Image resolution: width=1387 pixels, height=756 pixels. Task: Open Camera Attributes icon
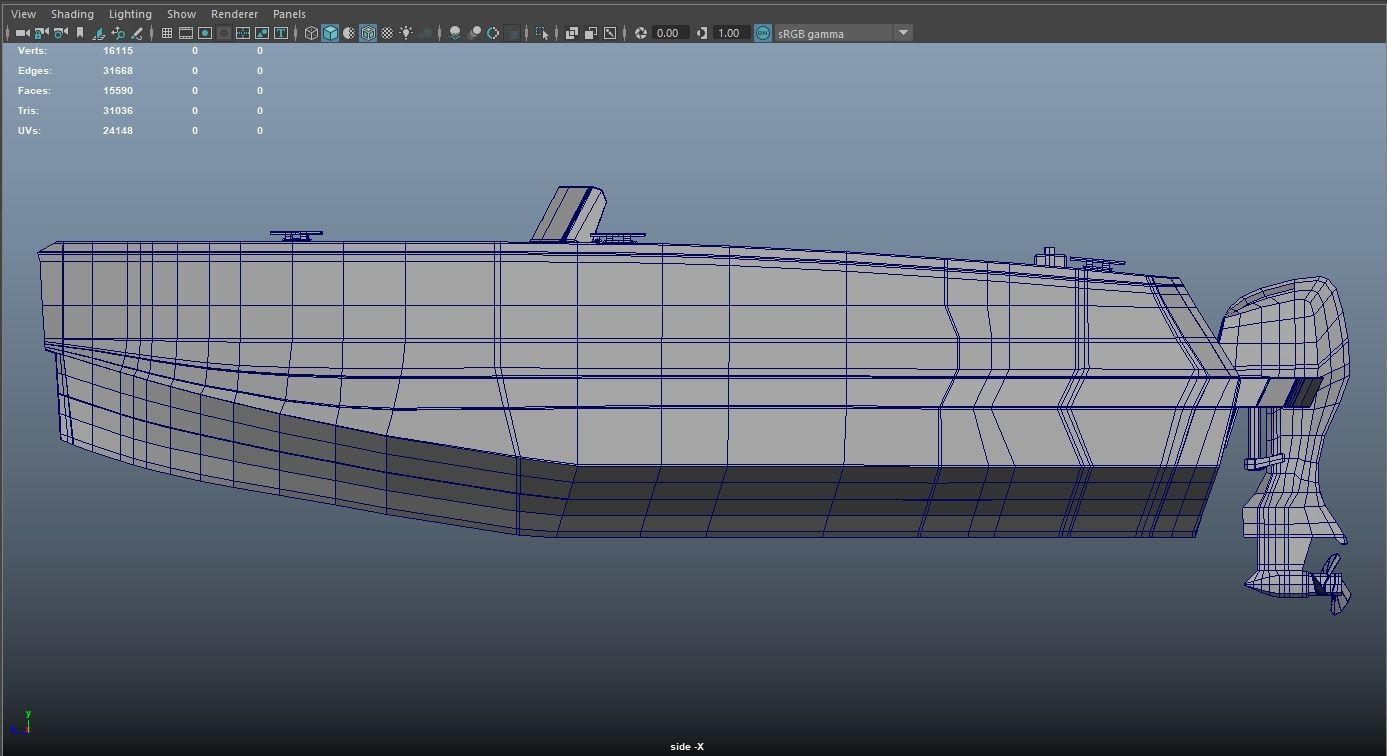[60, 33]
